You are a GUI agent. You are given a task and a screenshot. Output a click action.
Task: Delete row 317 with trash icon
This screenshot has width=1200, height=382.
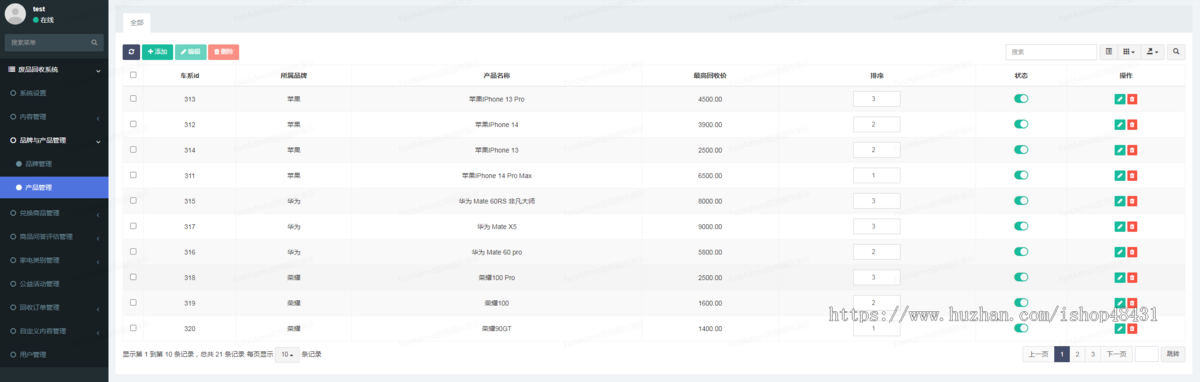click(1132, 226)
